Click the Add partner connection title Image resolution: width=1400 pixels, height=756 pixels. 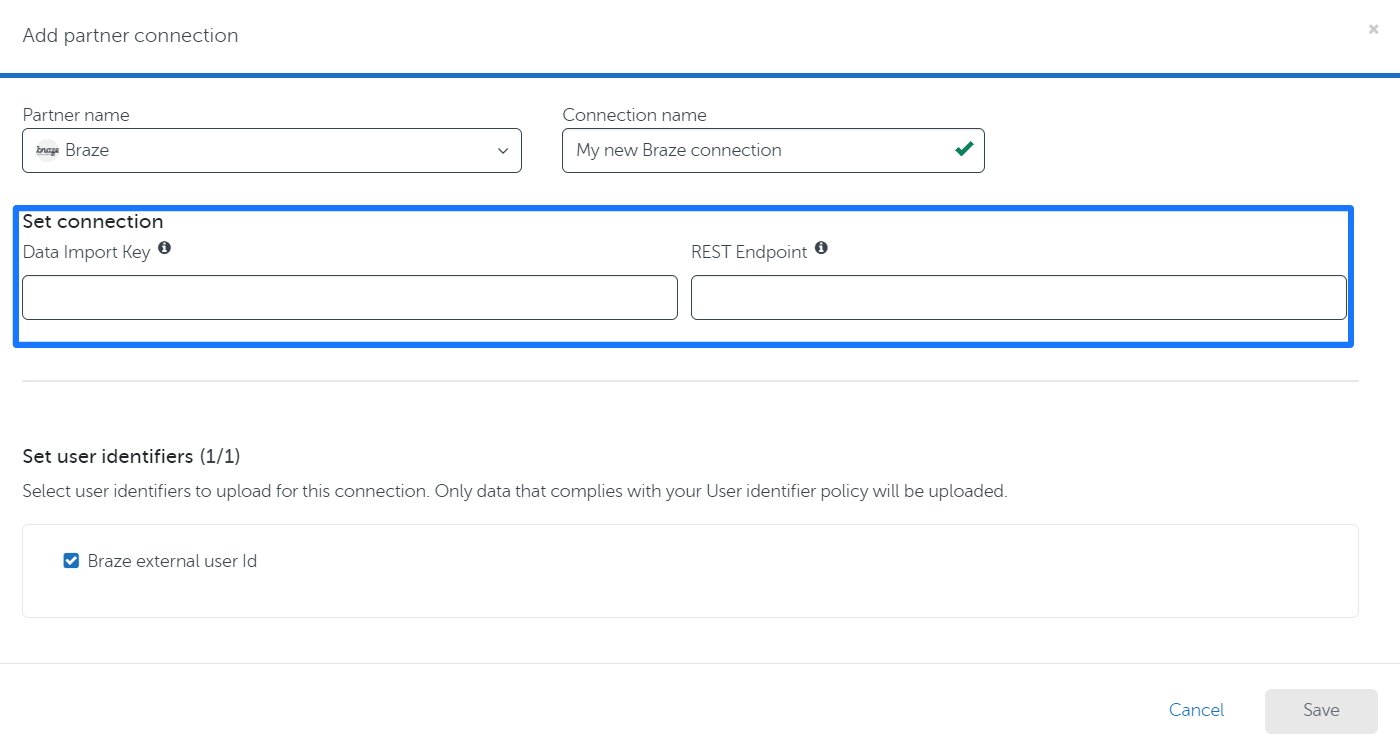[130, 35]
